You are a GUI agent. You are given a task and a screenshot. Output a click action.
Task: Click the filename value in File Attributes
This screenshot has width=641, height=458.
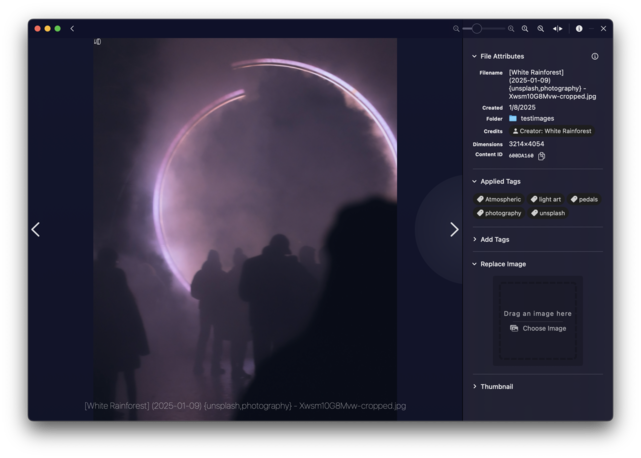(x=552, y=84)
